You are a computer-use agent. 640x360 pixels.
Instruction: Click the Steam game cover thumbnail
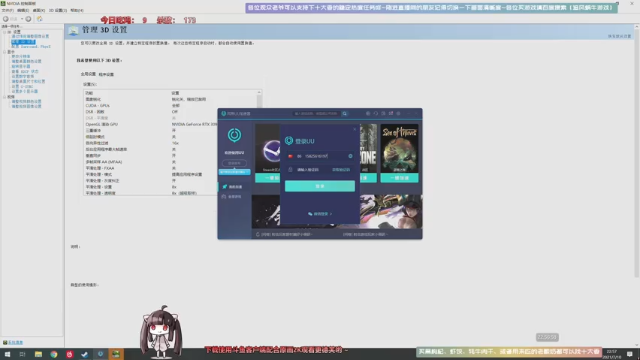tap(268, 149)
